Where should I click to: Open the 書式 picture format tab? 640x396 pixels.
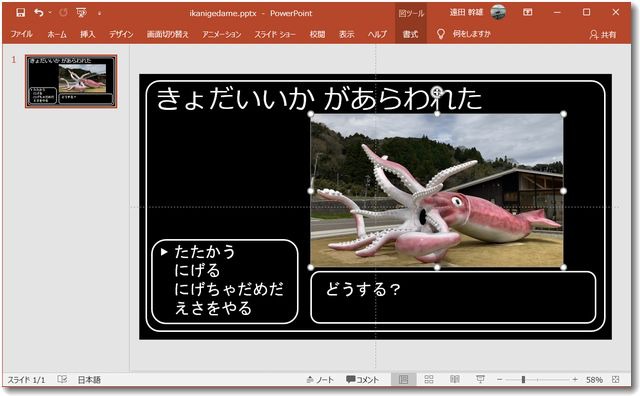pos(410,34)
